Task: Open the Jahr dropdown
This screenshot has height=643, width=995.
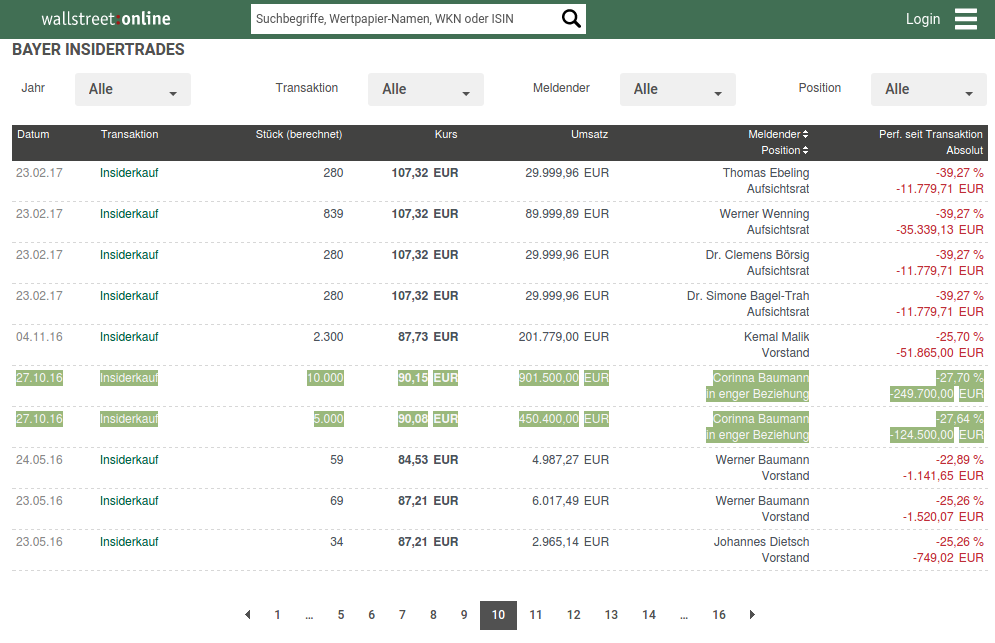Action: pos(133,89)
